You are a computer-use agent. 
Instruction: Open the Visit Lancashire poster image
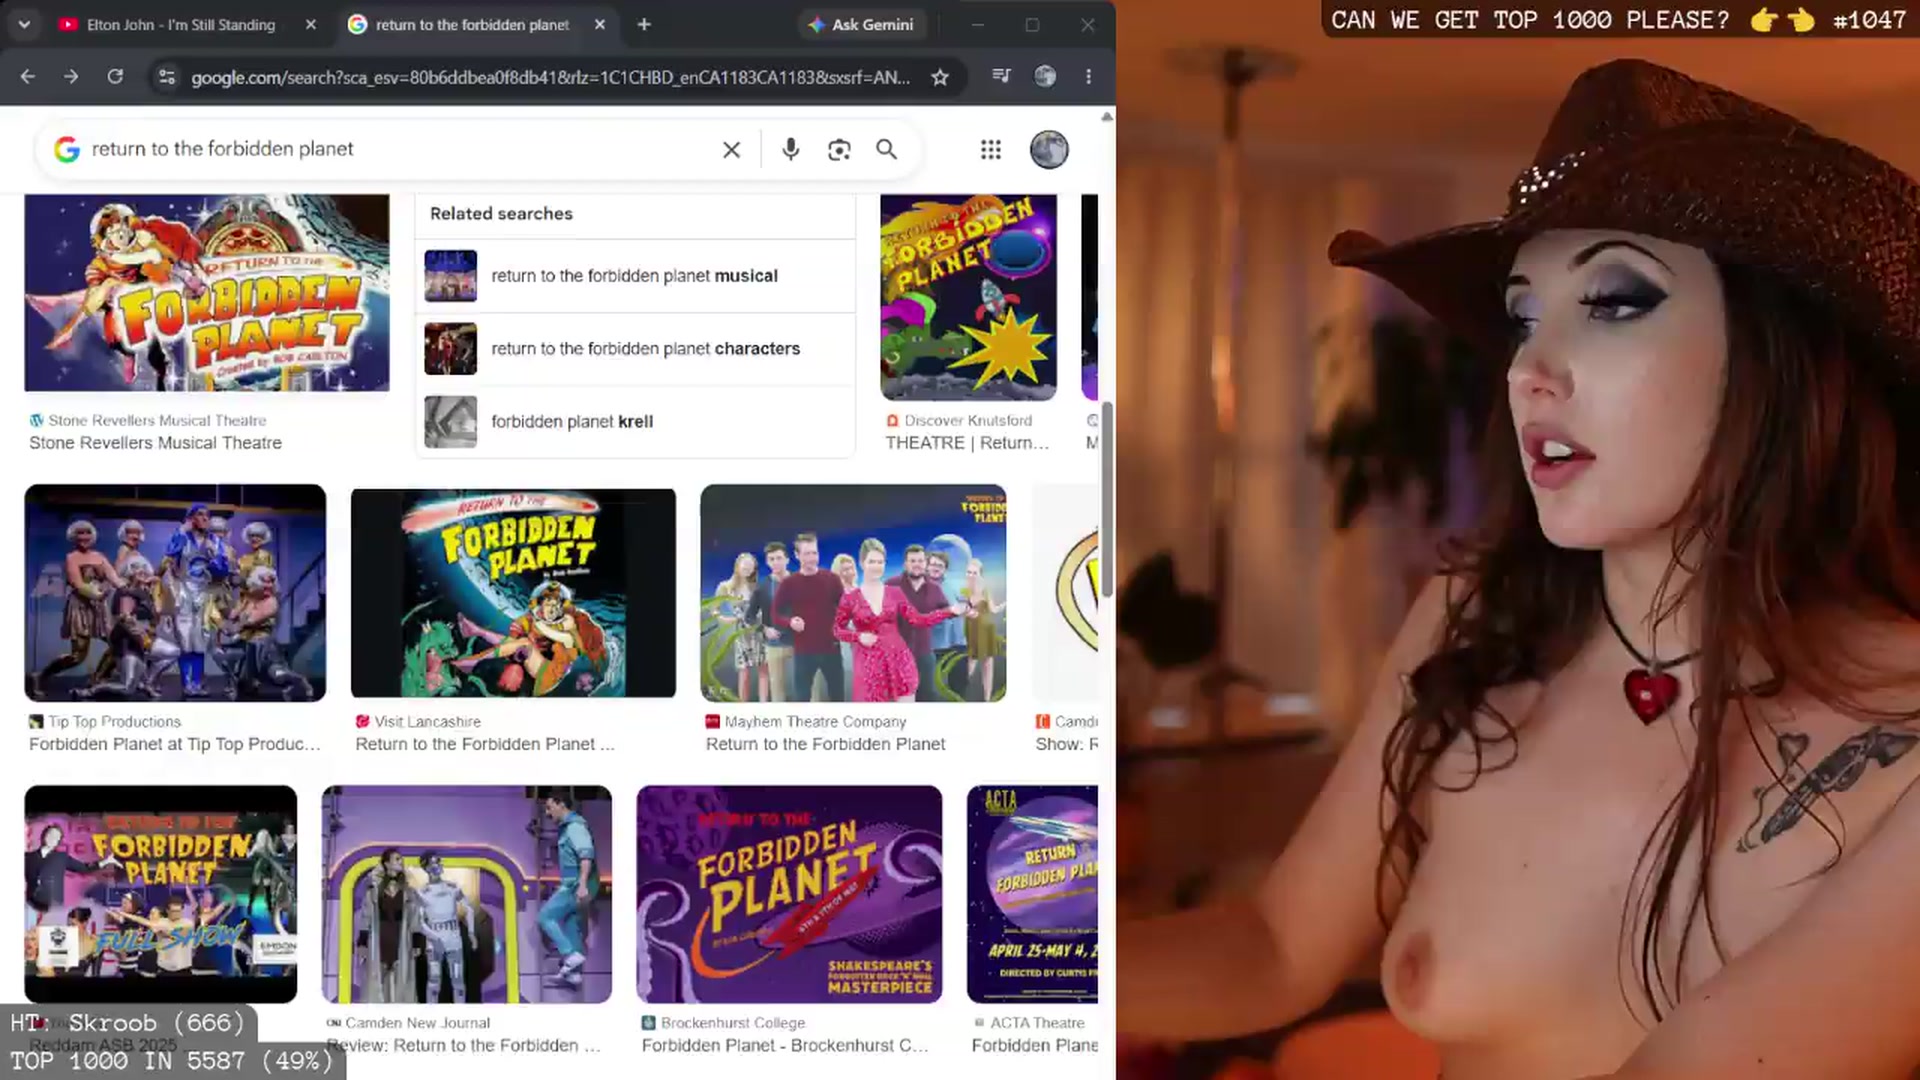(x=513, y=593)
